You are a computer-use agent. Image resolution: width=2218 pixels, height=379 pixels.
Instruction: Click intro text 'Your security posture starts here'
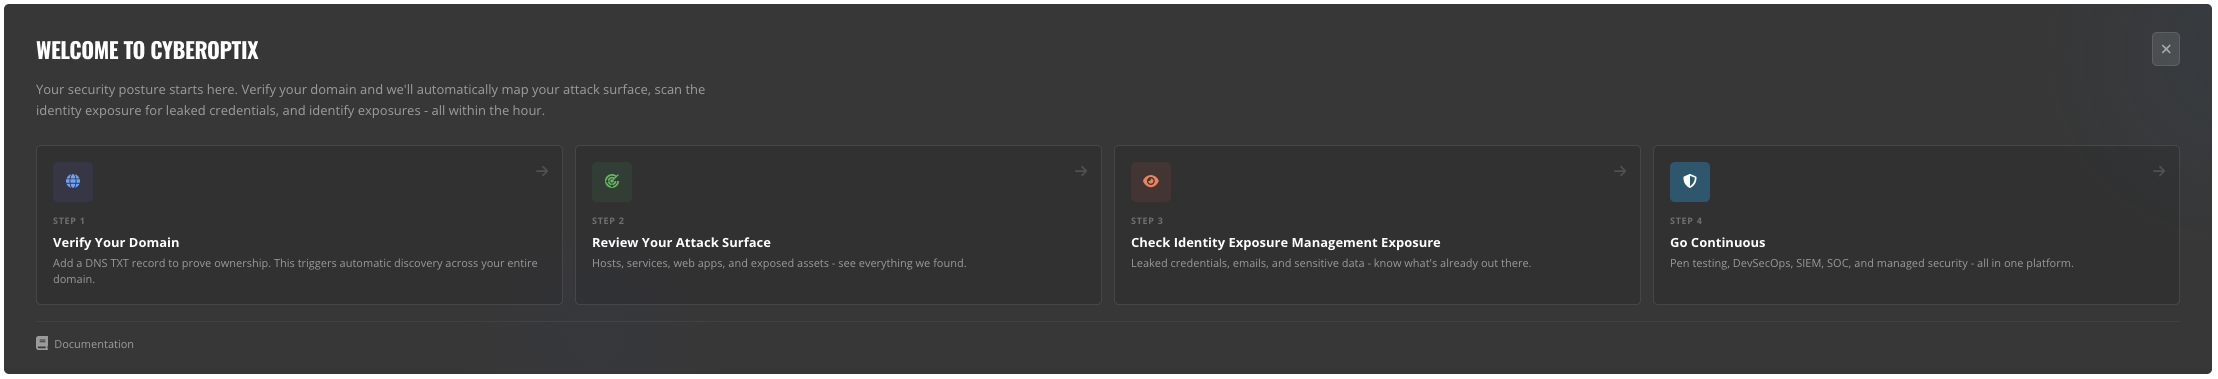(136, 89)
